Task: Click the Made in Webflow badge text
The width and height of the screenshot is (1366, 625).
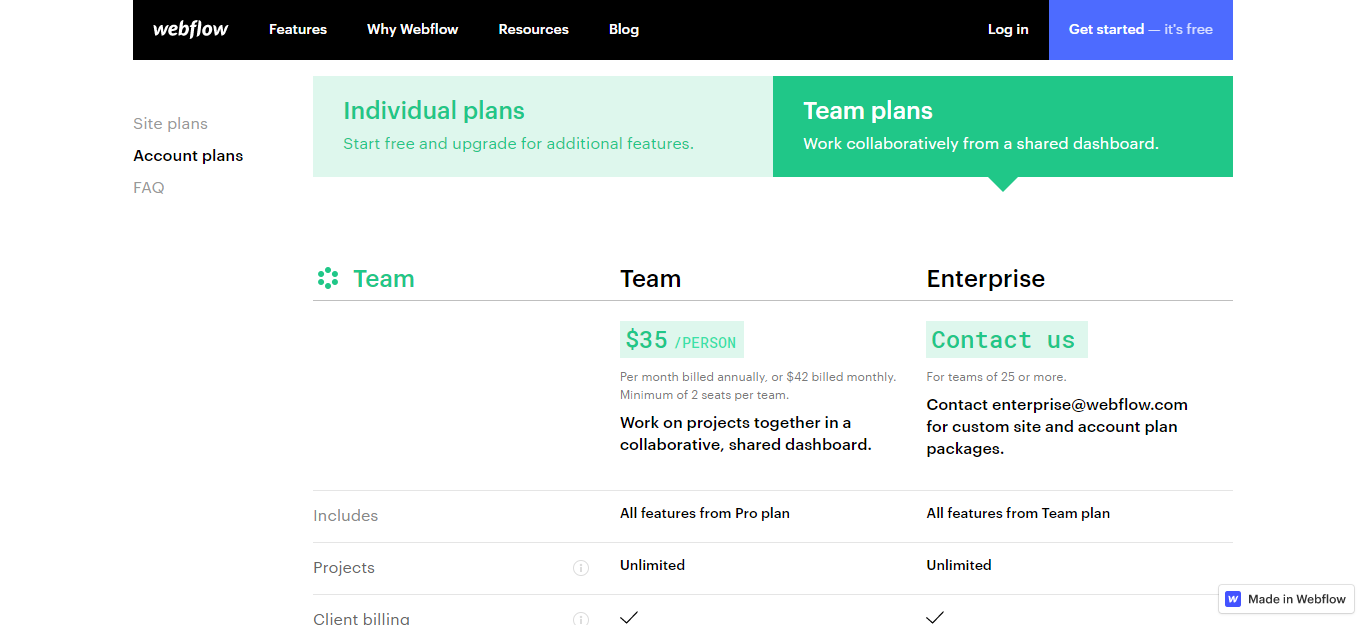Action: pyautogui.click(x=1297, y=599)
